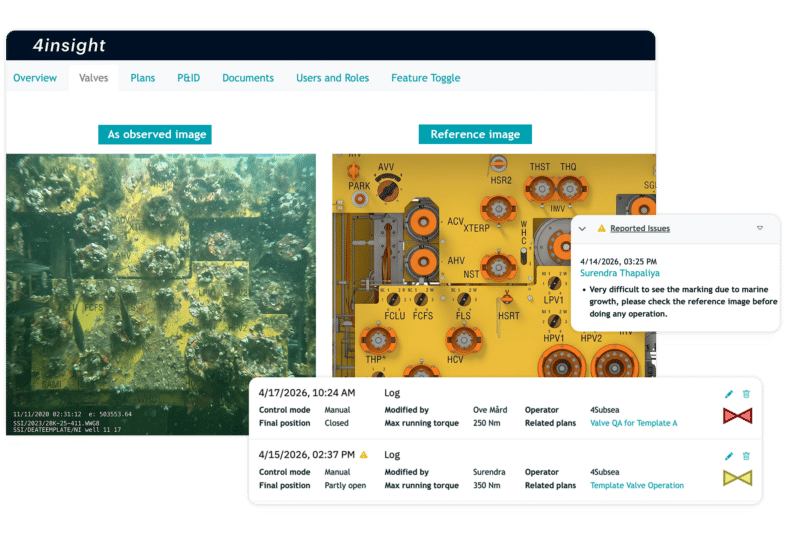796x537 pixels.
Task: Click the XTERP valve on reference image
Action: click(x=499, y=209)
